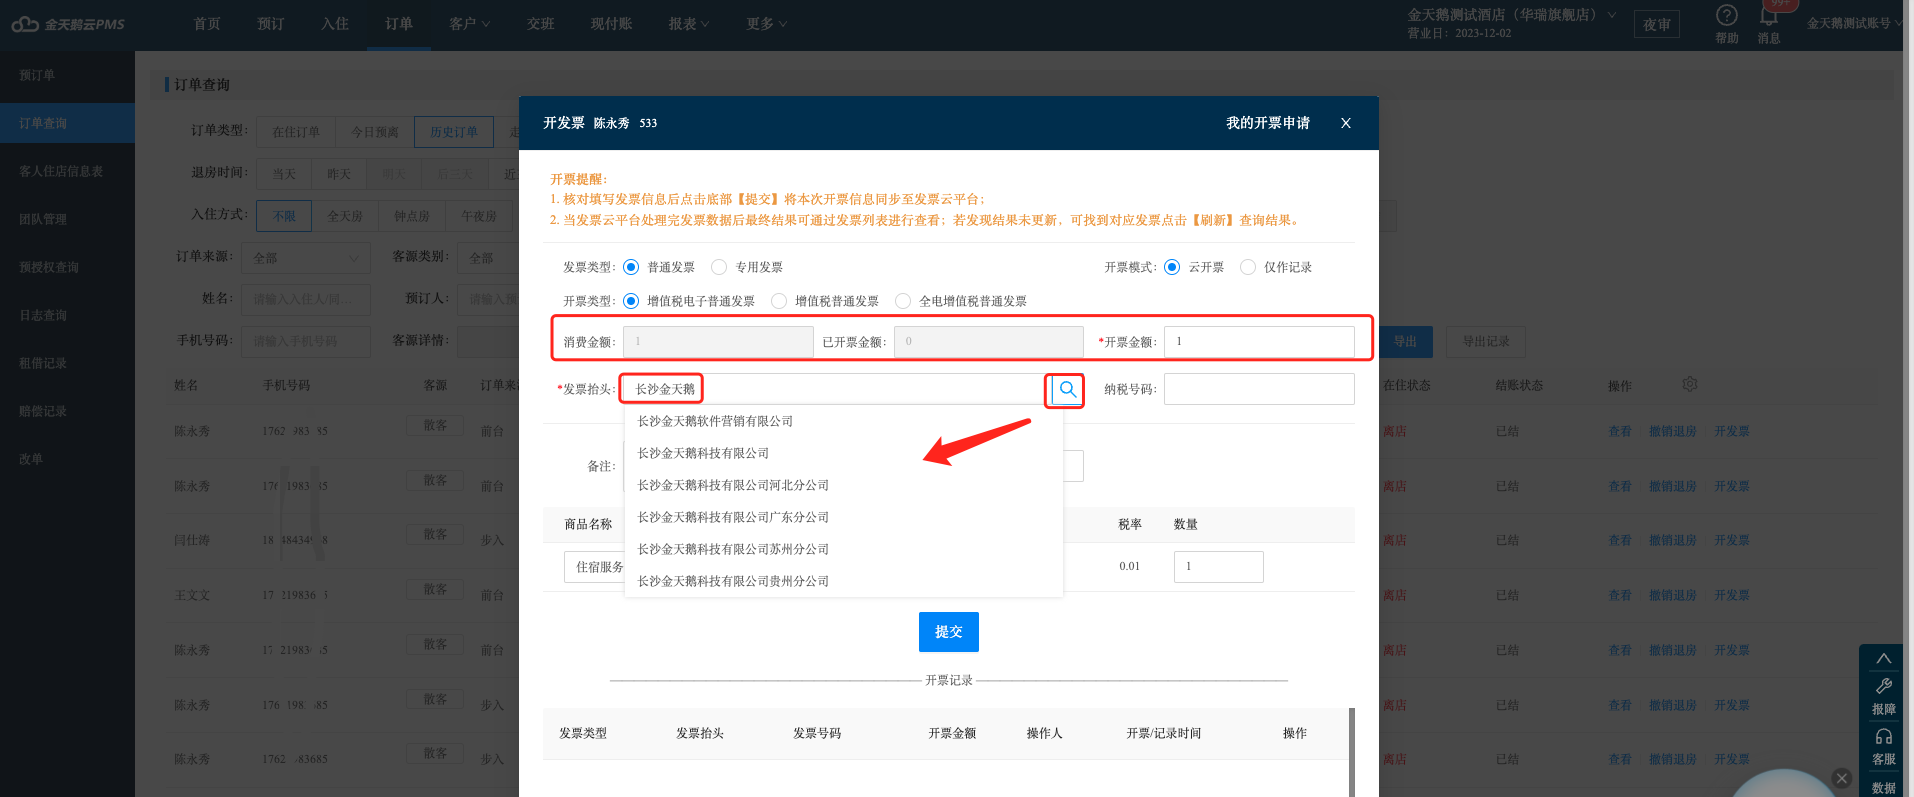Expand the 更多 menu dropdown

pos(766,24)
